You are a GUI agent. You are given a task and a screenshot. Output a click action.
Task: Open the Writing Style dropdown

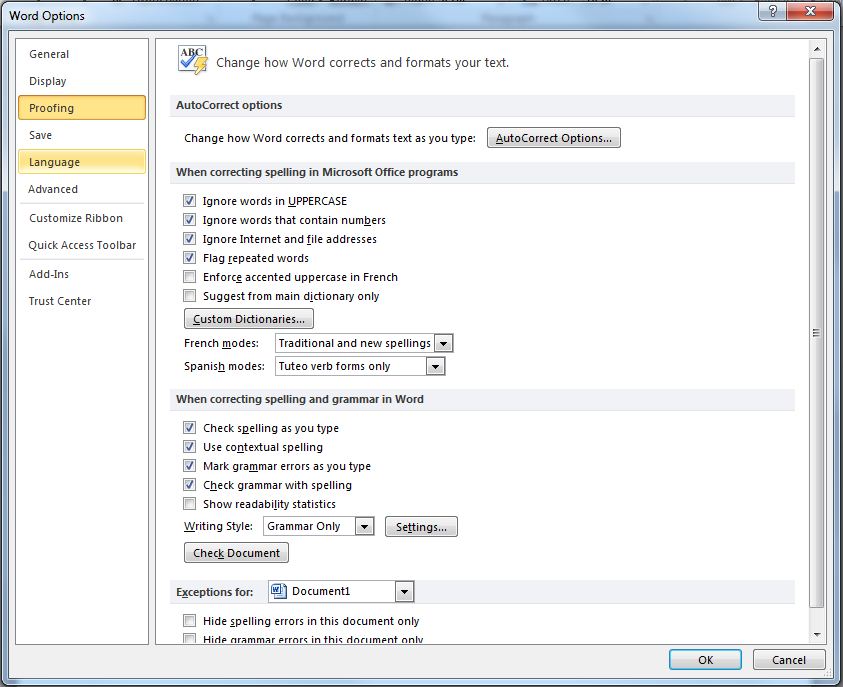(363, 526)
